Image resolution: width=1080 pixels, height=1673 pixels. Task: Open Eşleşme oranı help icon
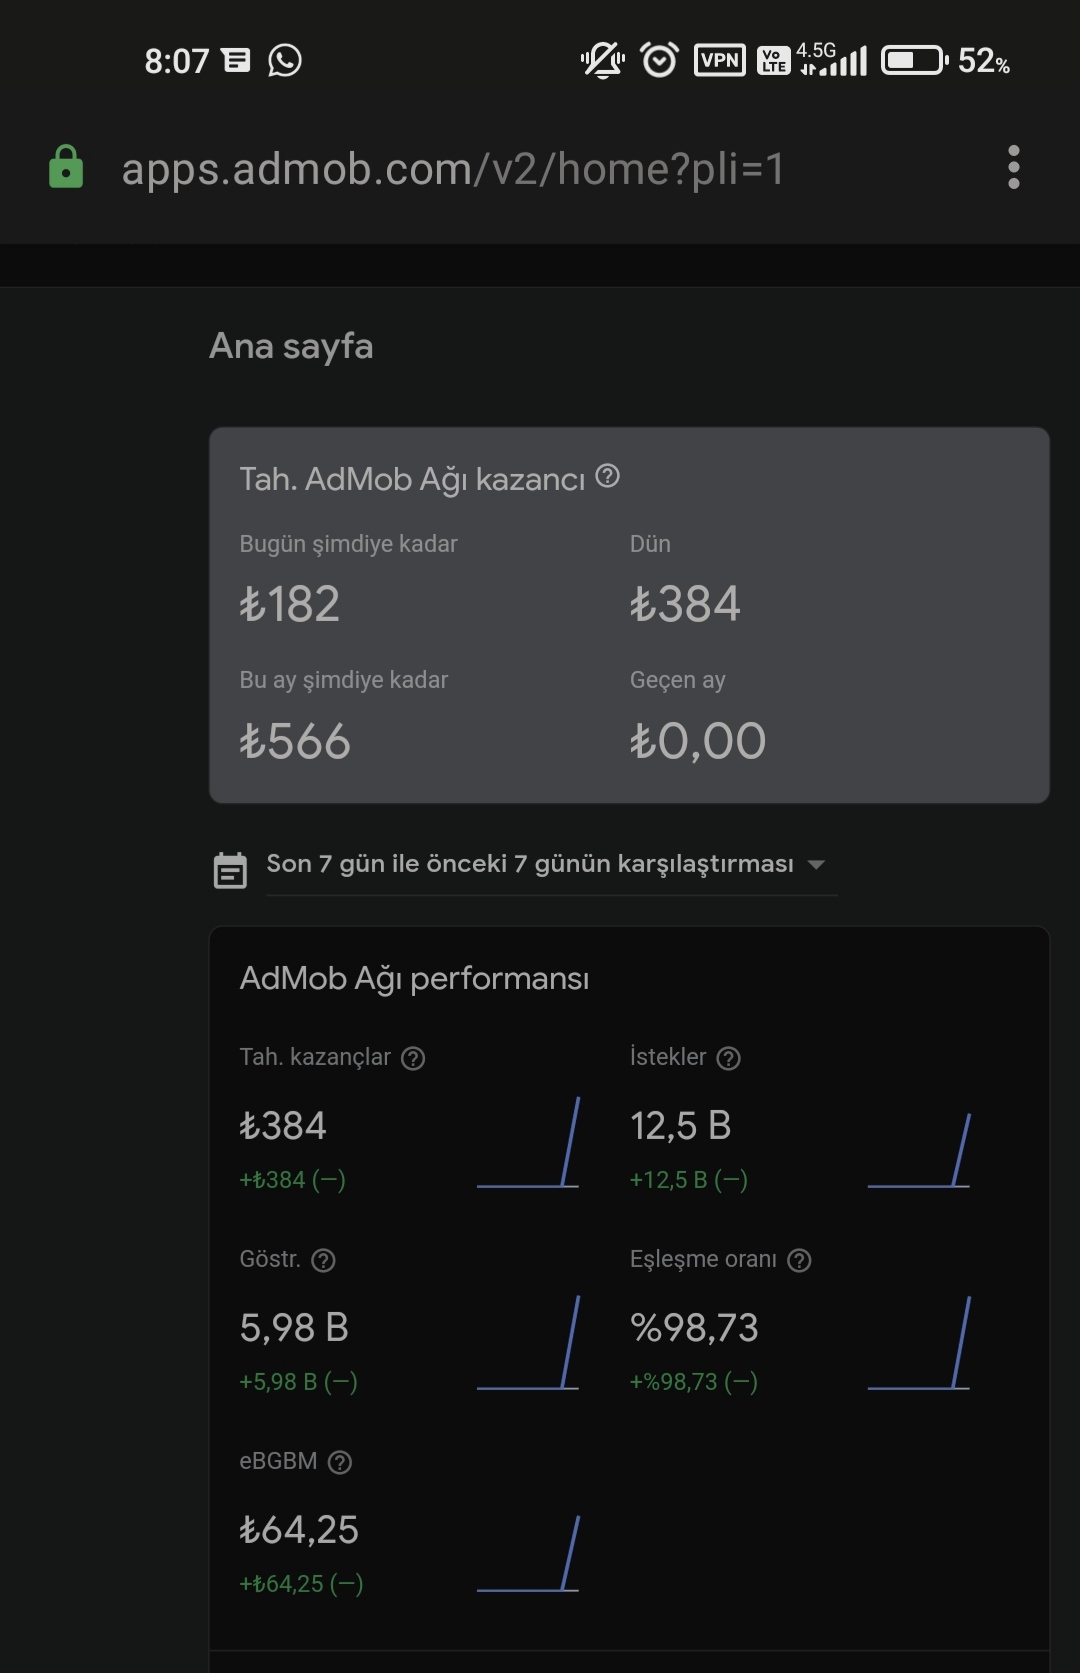(x=799, y=1260)
